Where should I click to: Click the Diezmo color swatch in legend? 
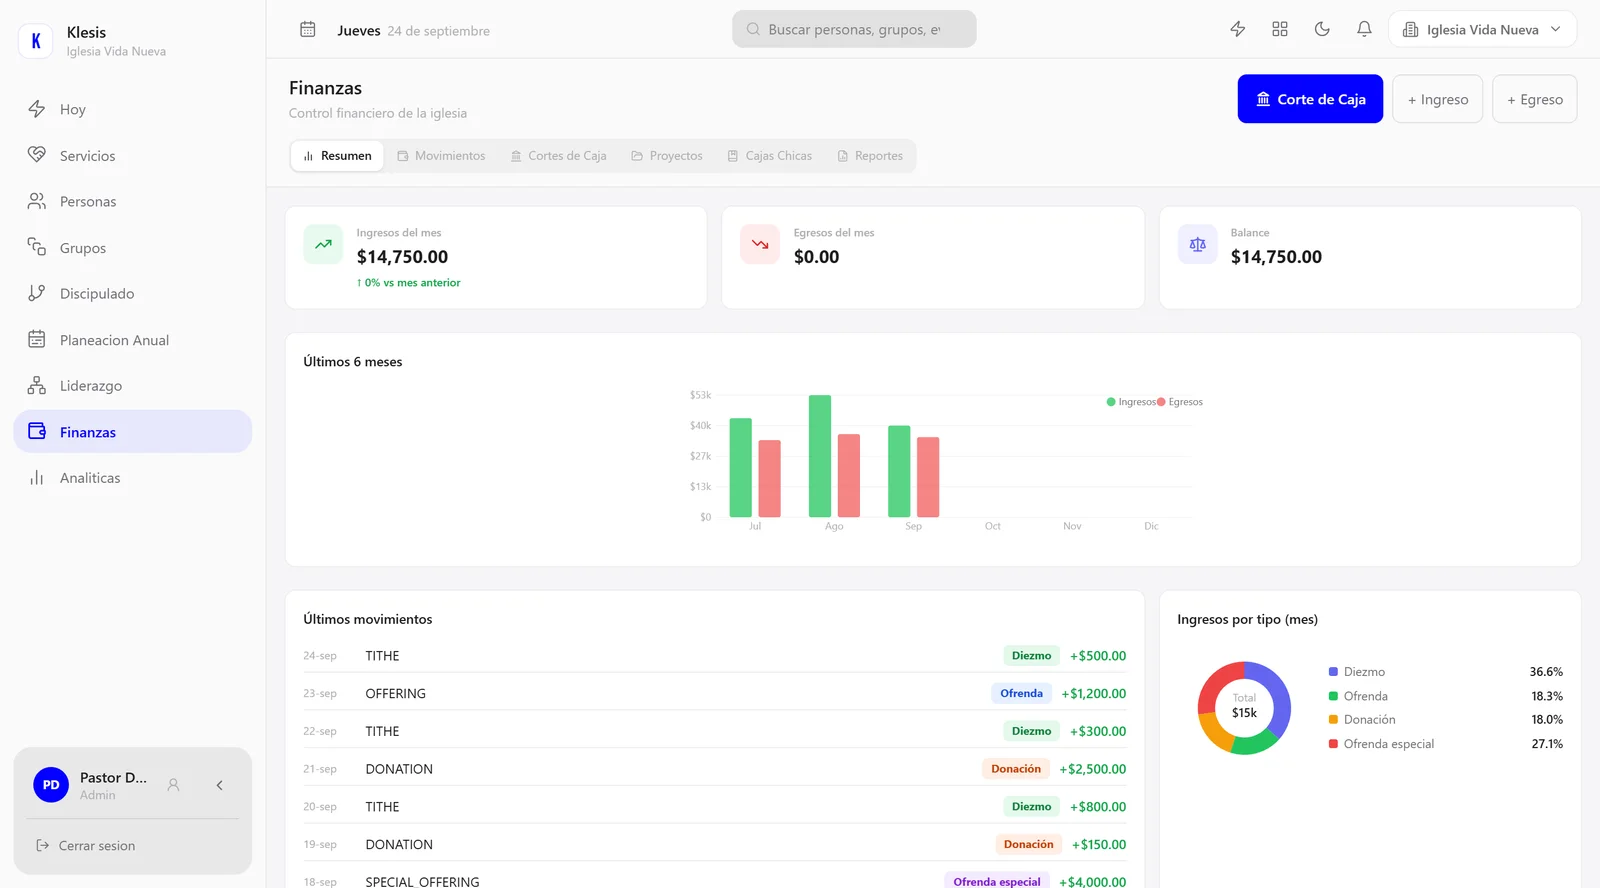[1333, 672]
